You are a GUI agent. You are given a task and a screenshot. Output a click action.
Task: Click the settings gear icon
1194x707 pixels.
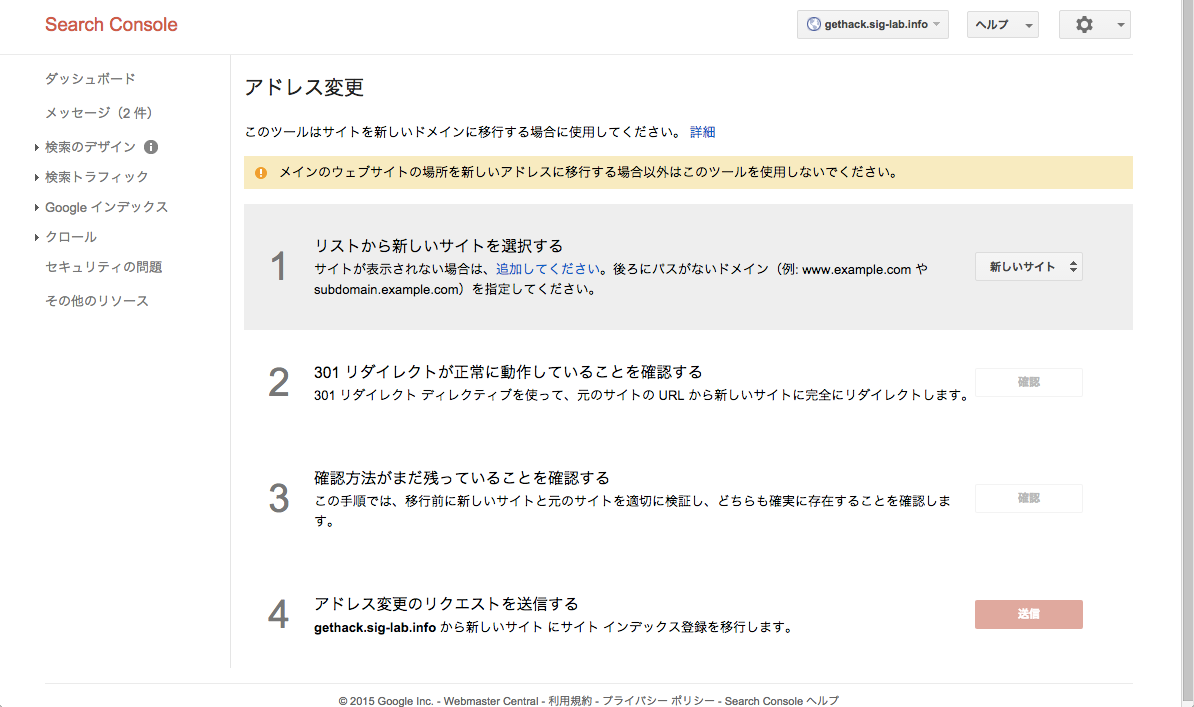(1084, 24)
